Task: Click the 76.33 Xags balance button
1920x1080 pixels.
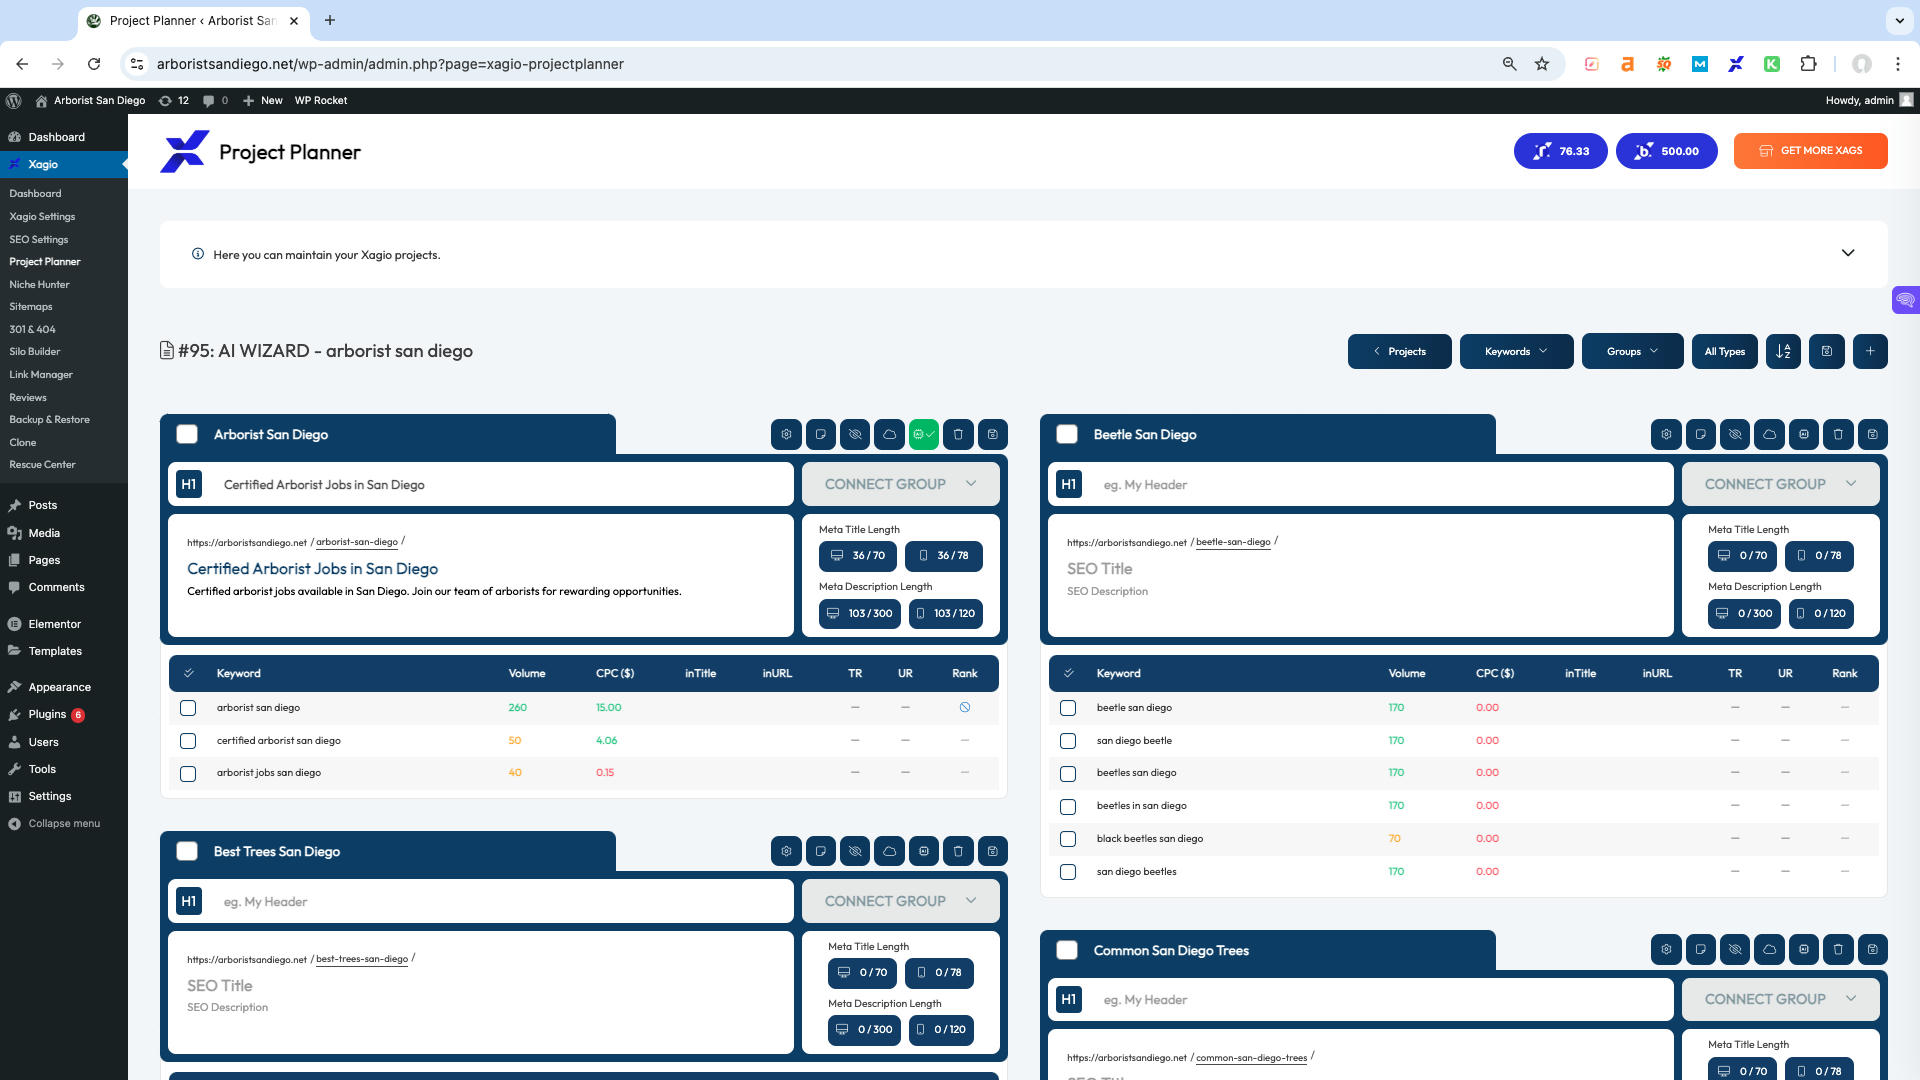Action: (x=1560, y=151)
